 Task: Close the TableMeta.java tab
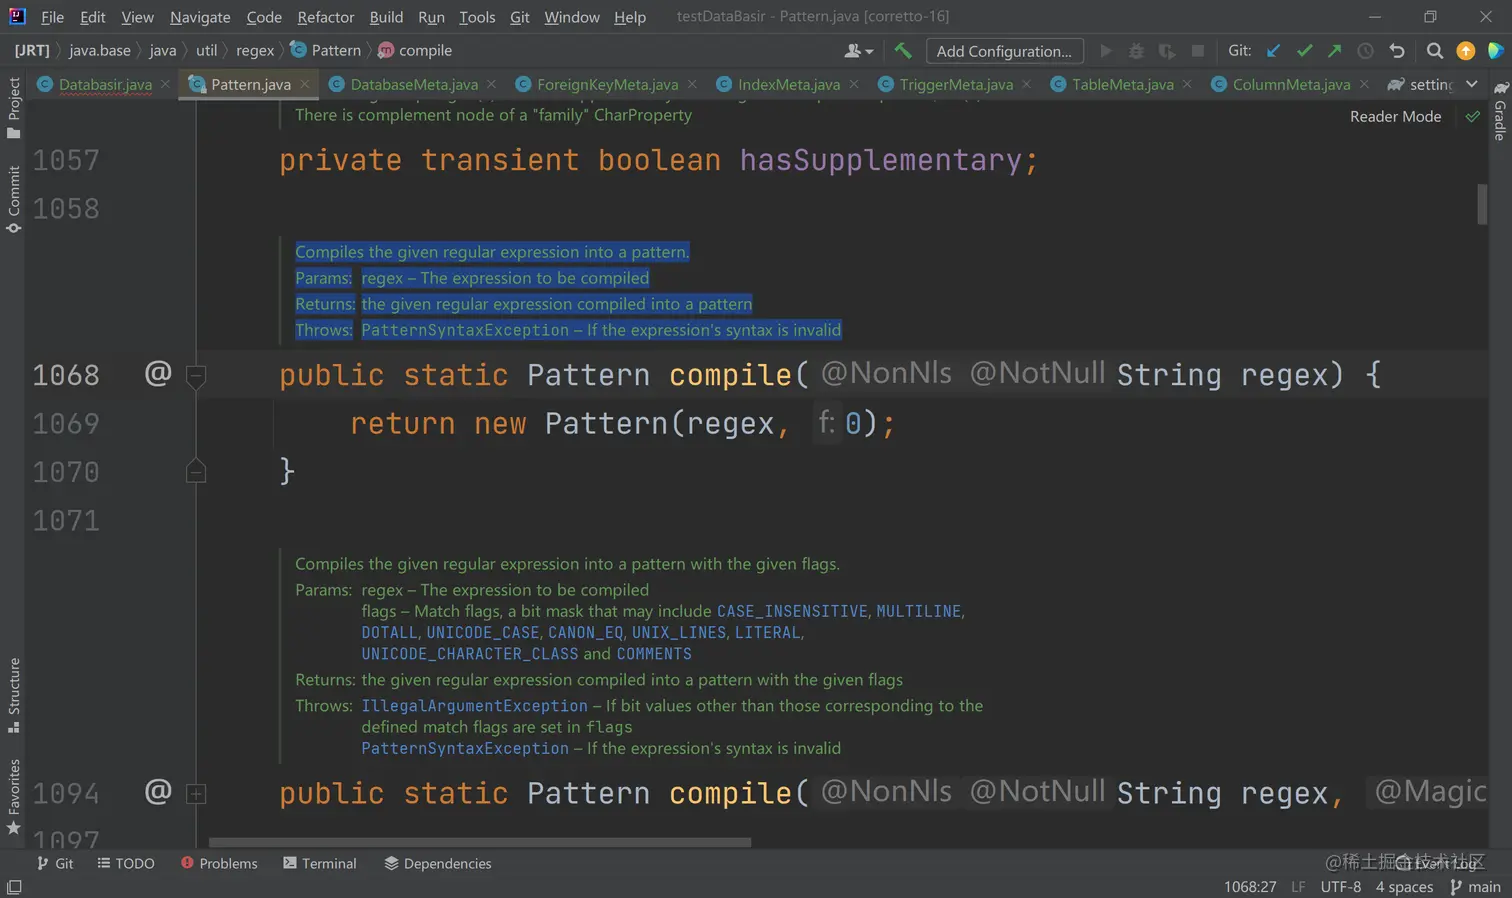coord(1187,84)
